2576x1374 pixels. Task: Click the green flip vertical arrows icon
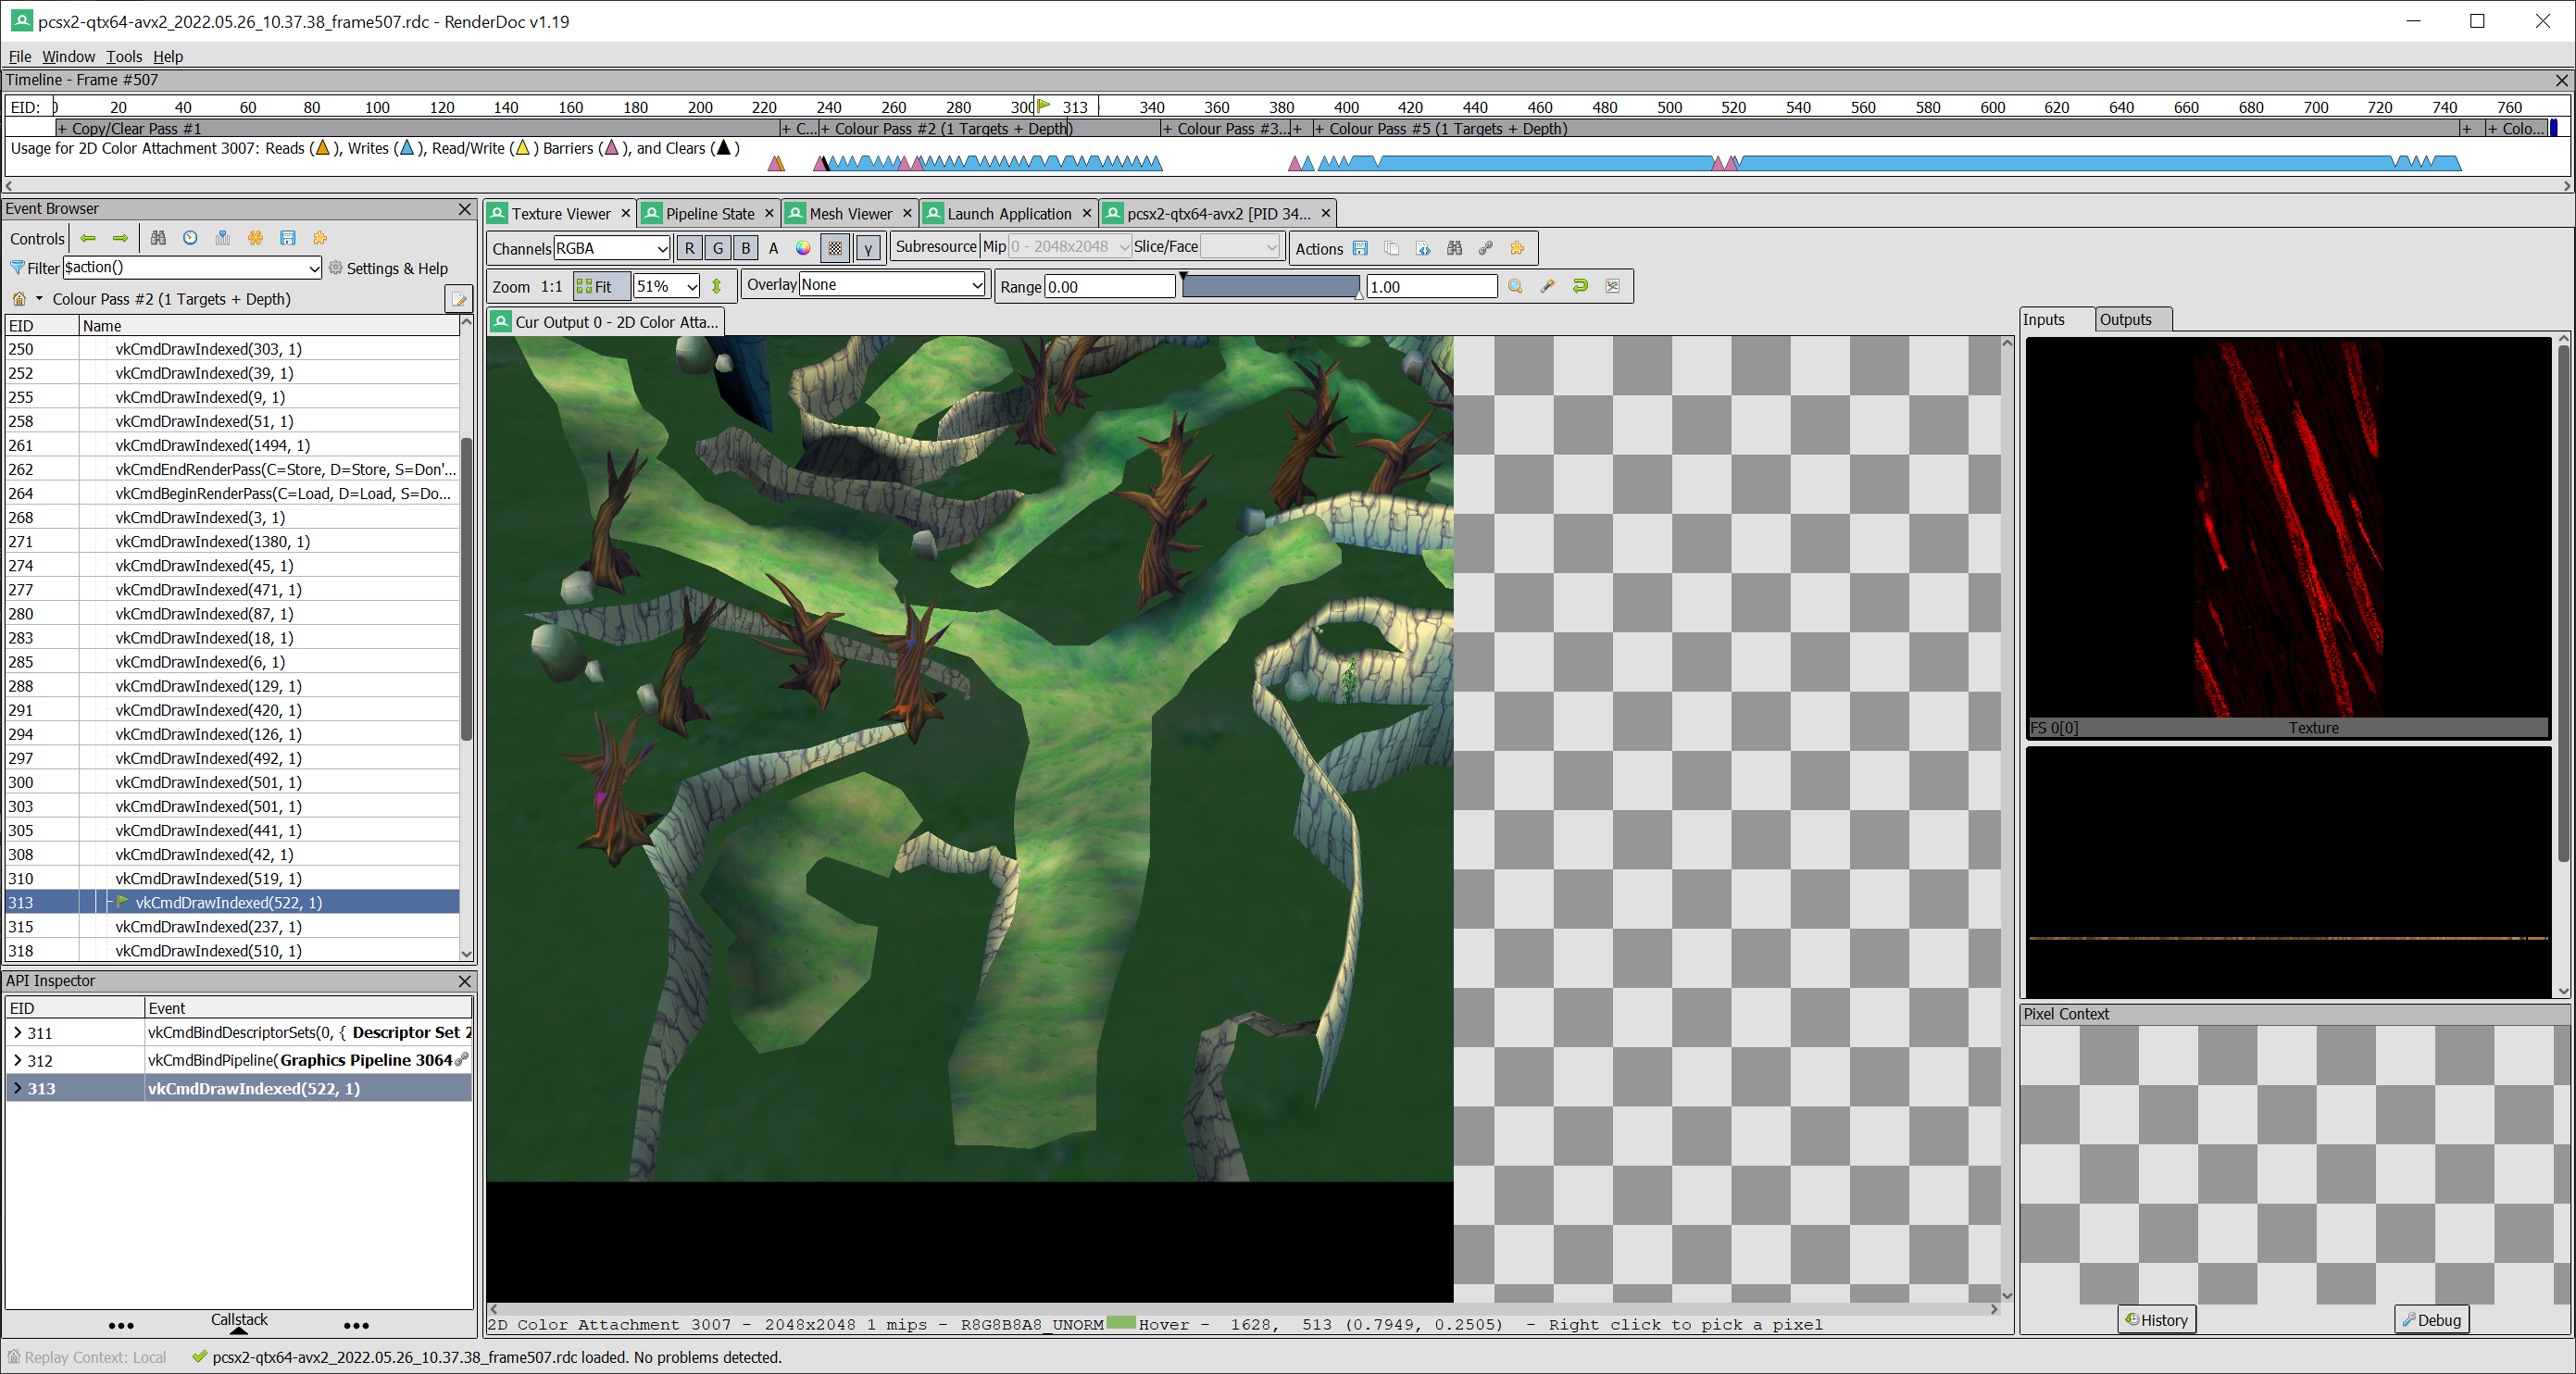pos(716,286)
